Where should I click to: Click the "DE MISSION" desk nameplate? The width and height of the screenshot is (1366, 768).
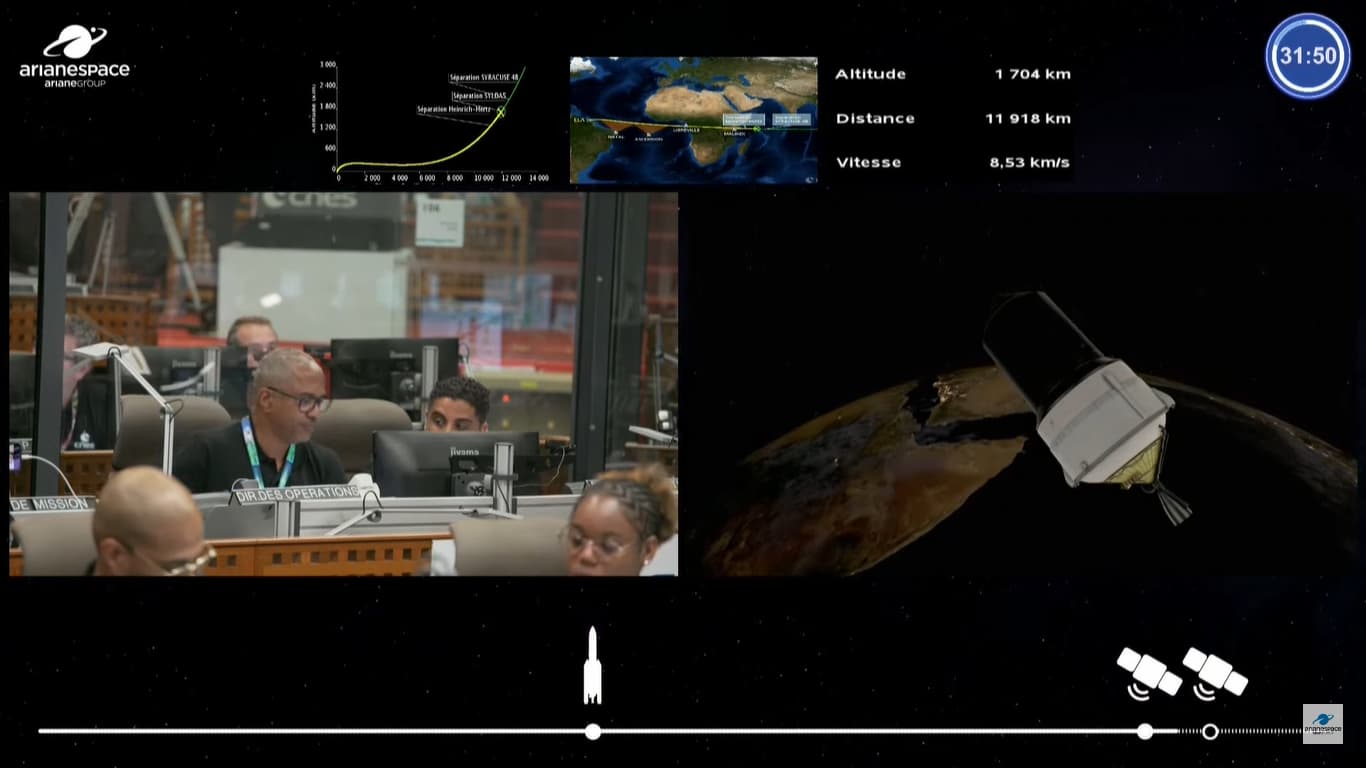point(51,504)
